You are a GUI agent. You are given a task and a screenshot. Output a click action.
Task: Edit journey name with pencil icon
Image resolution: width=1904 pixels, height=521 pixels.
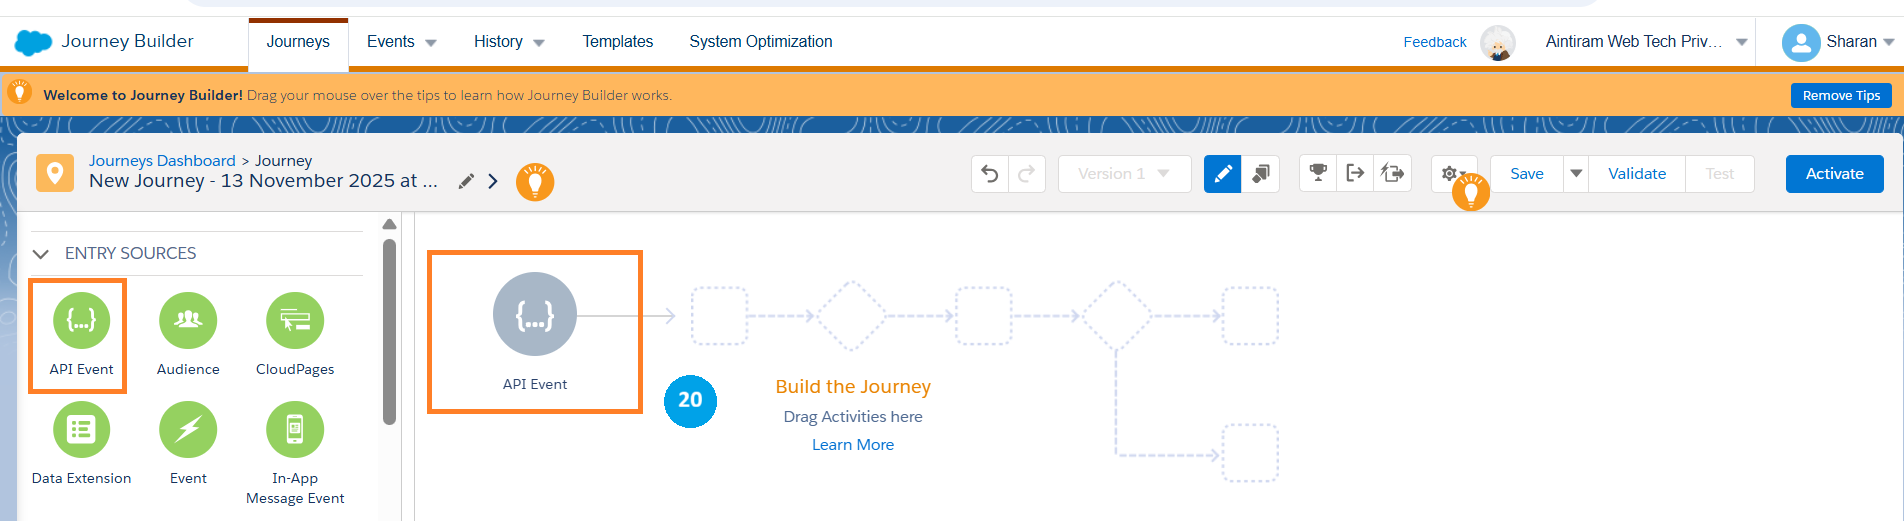[x=466, y=181]
